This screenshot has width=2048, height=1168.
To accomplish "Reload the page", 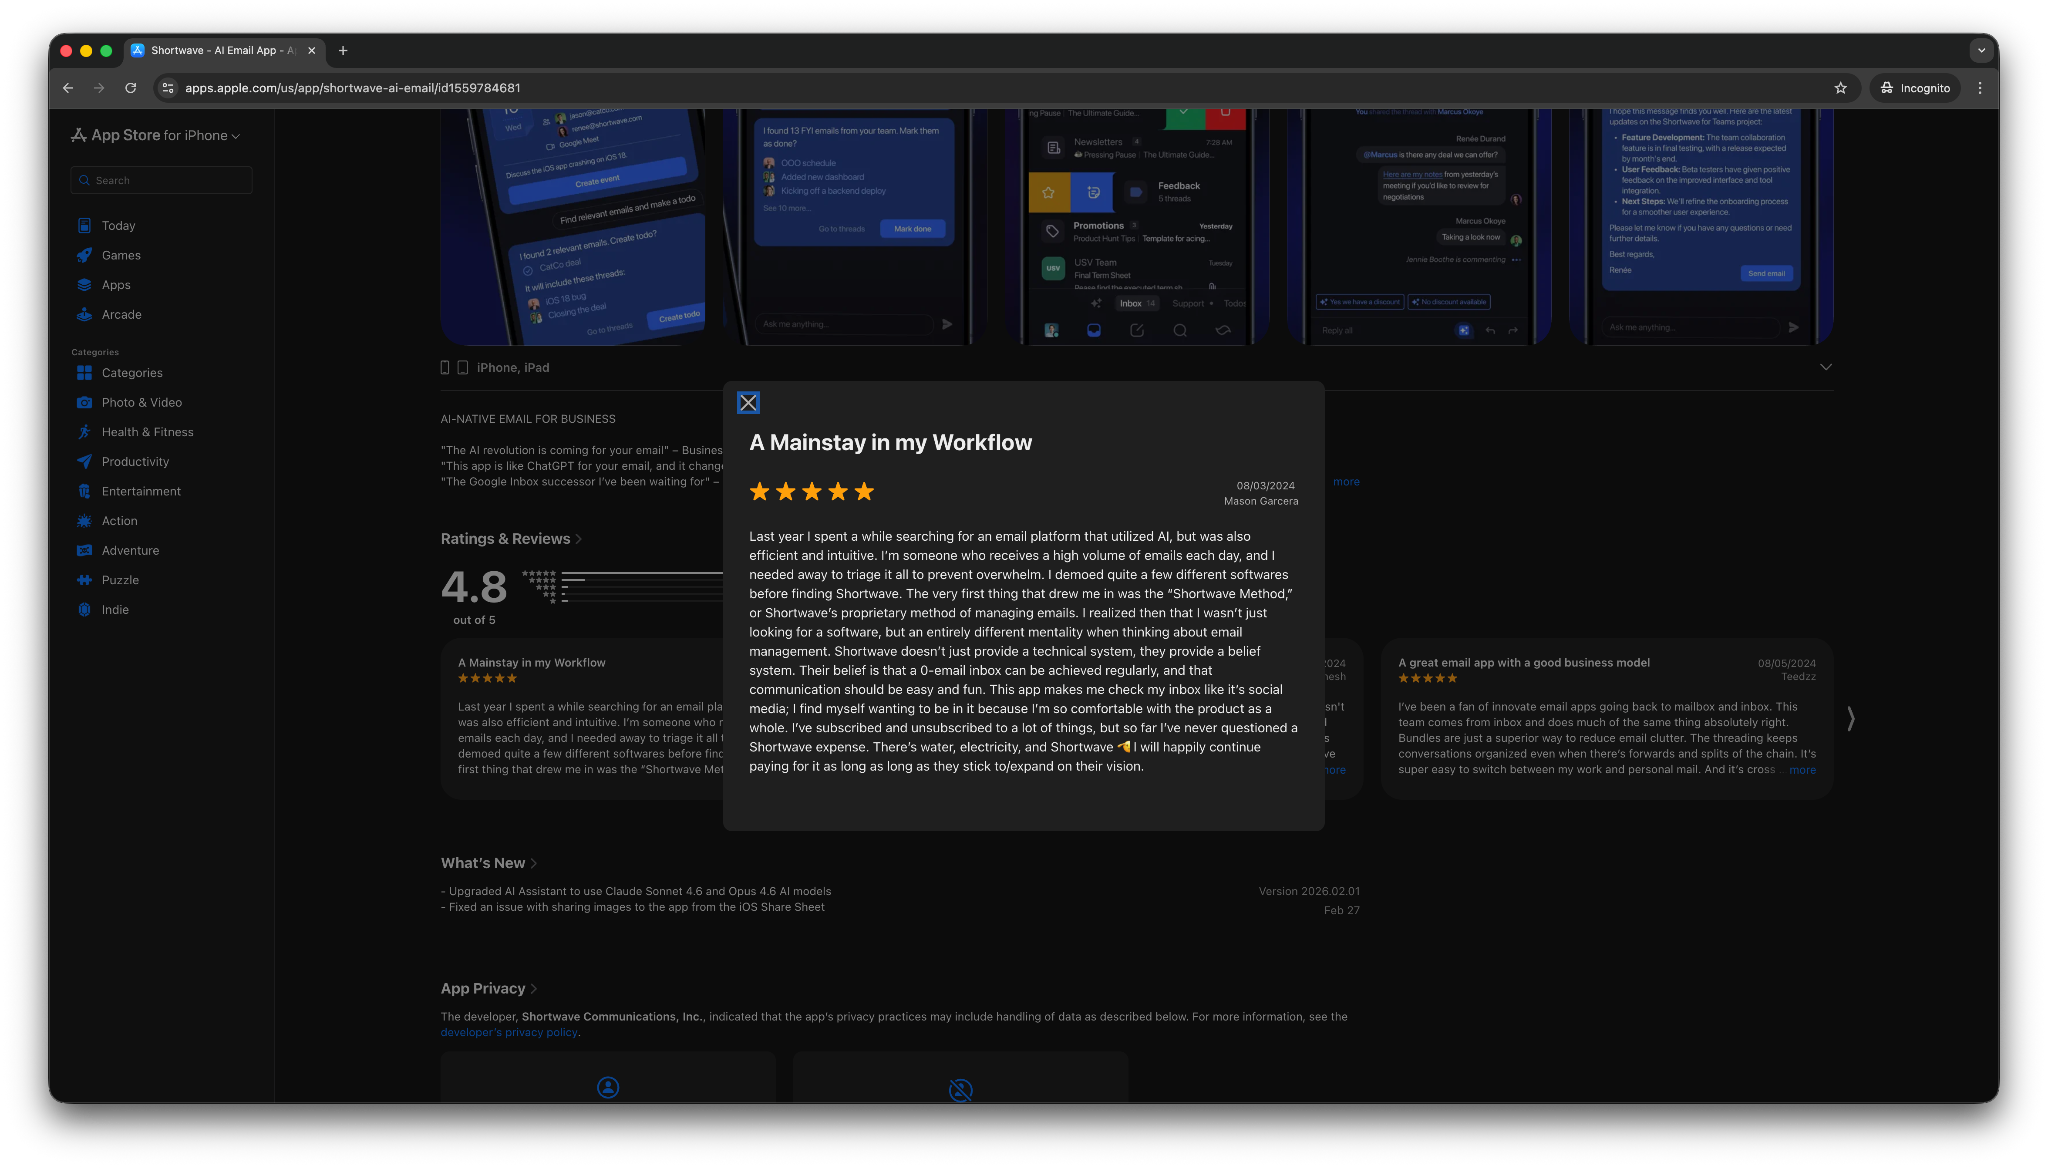I will (130, 88).
